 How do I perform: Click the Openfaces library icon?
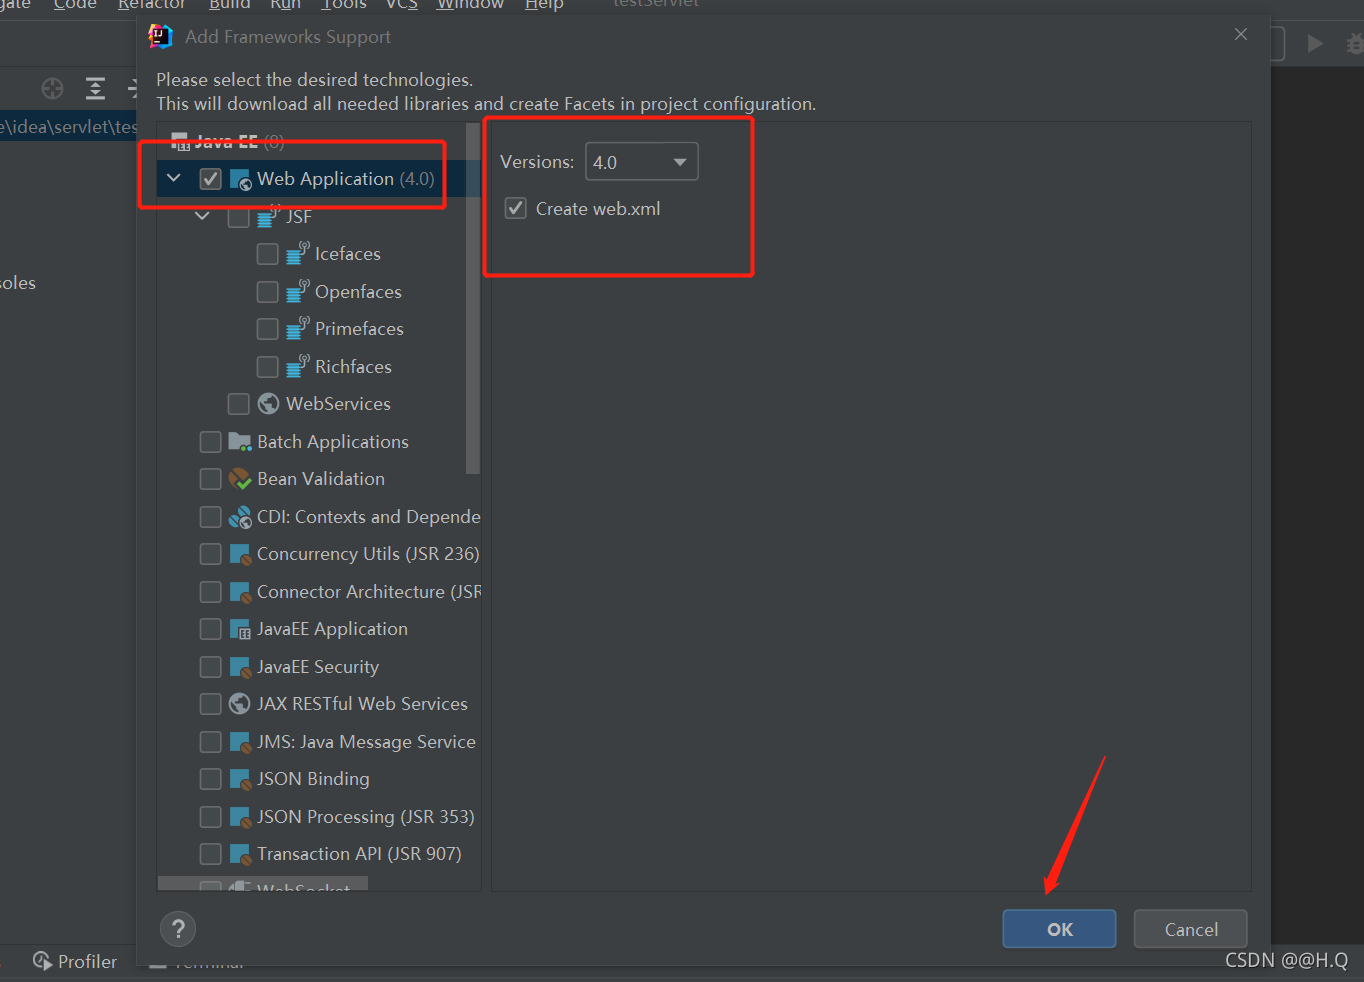pos(298,291)
